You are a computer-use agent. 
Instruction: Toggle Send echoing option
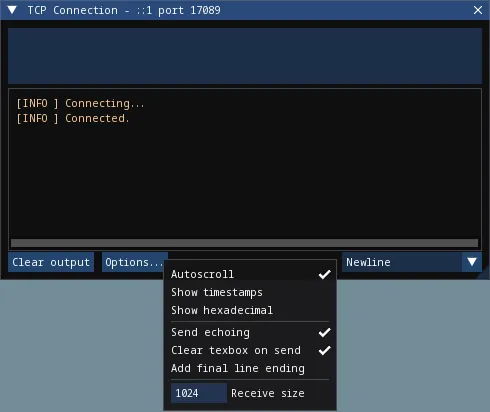250,332
